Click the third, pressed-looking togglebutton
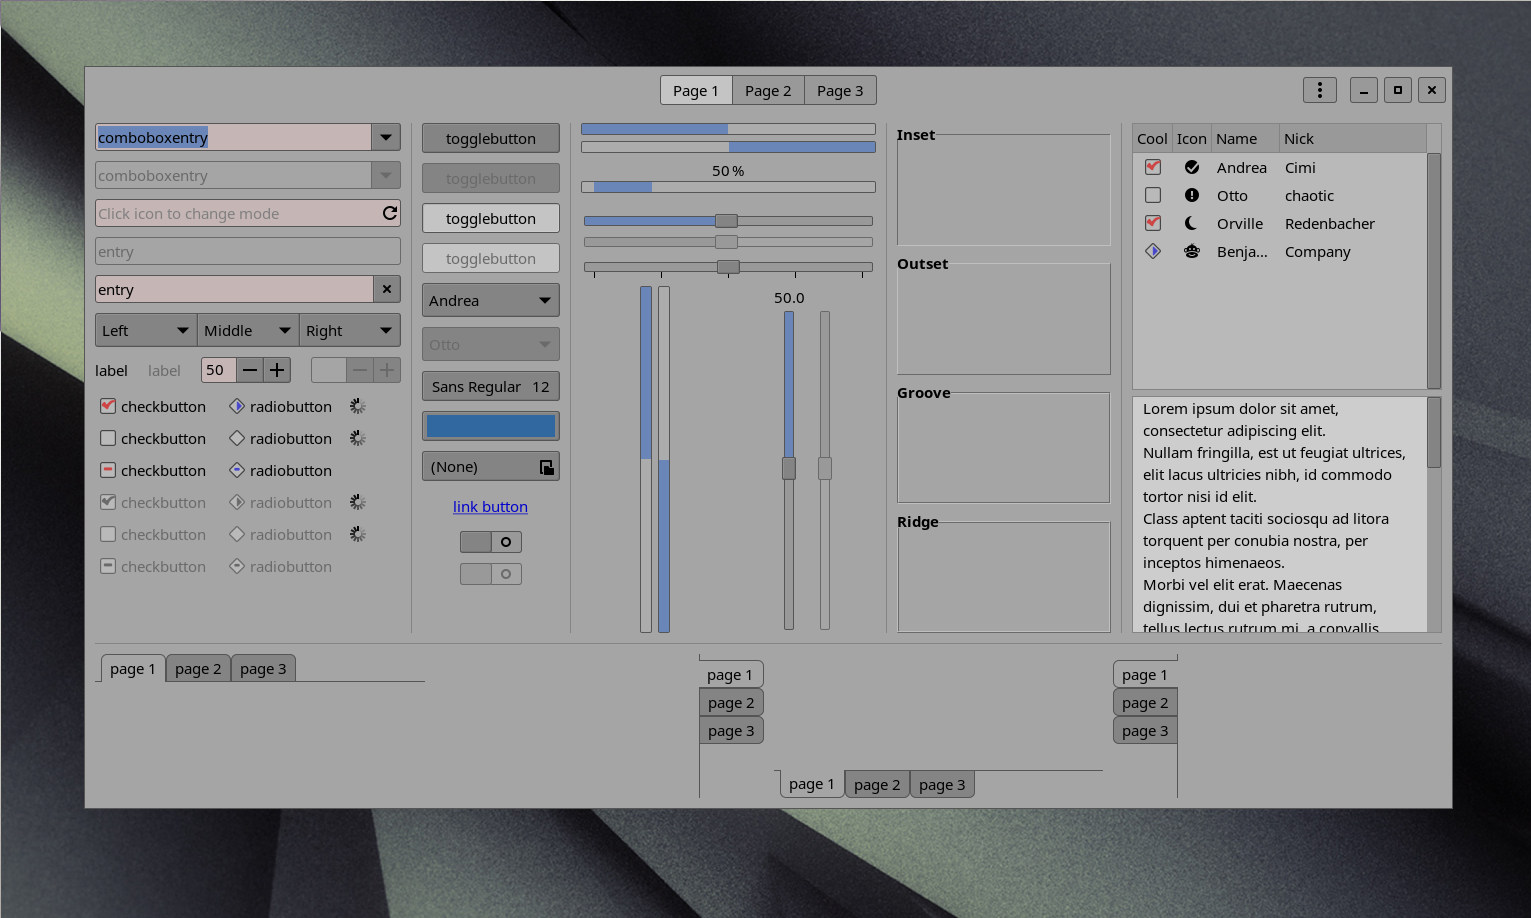This screenshot has width=1531, height=918. [x=491, y=218]
